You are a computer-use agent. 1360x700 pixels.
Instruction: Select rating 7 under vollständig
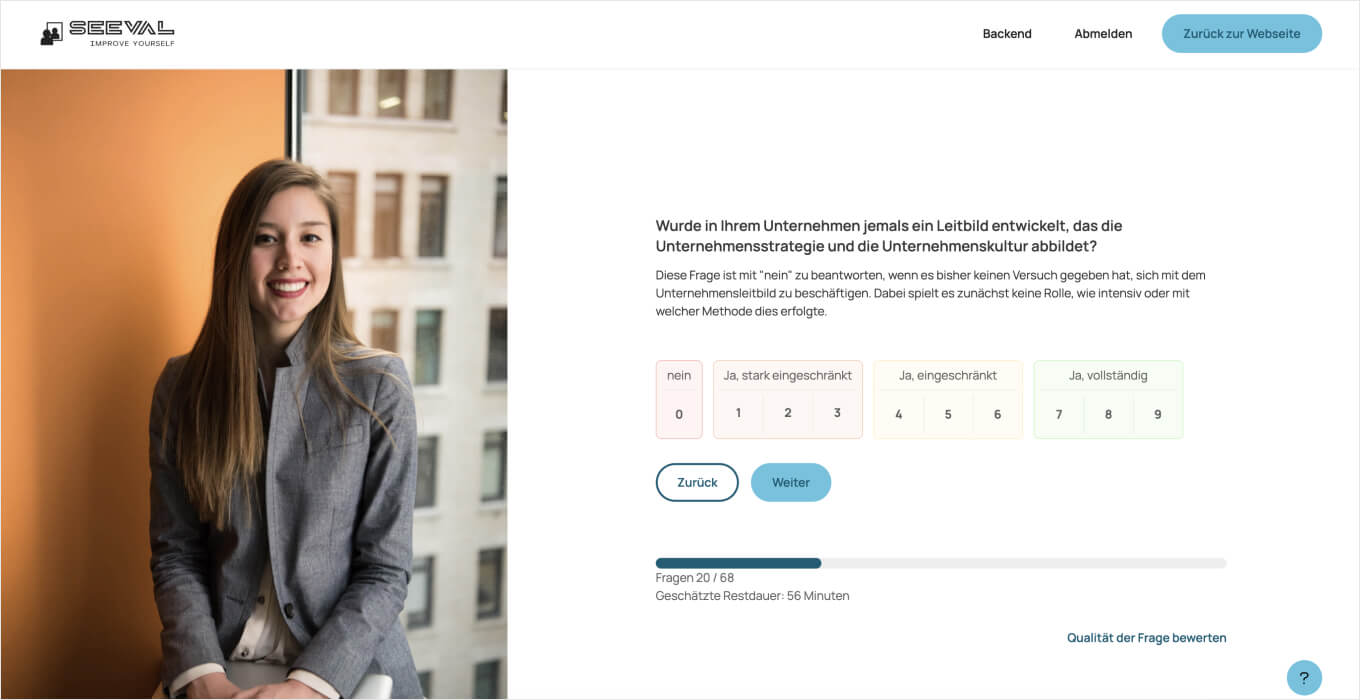click(1059, 414)
